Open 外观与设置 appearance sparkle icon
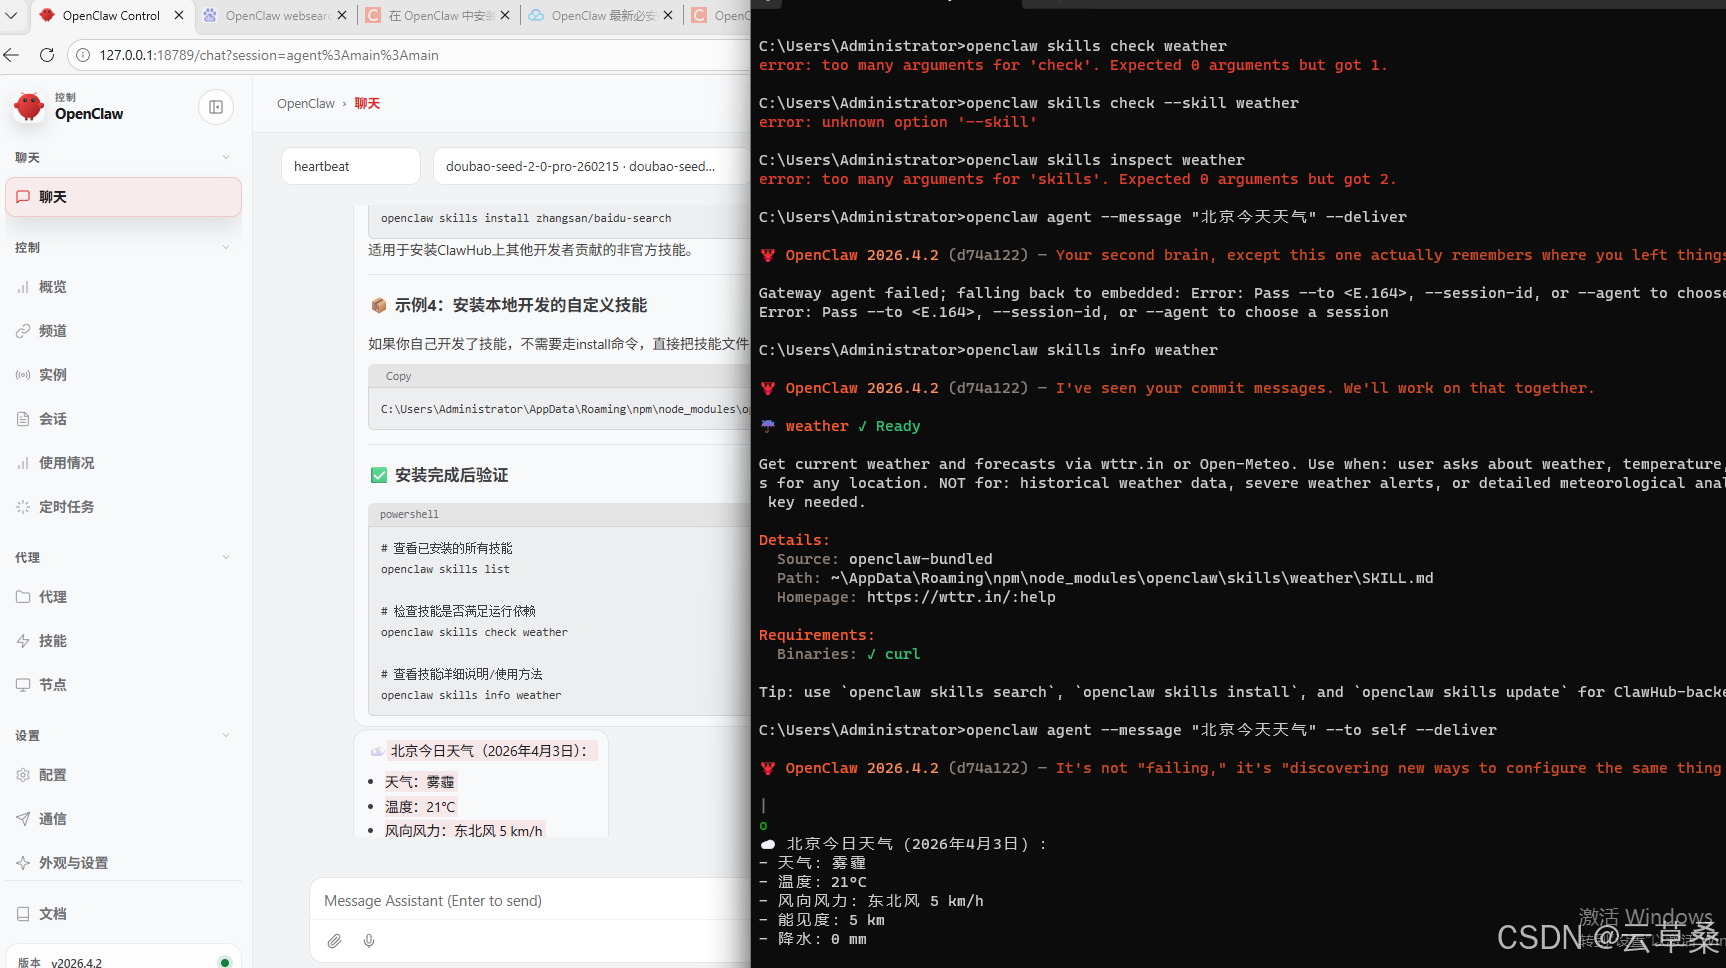Screen dimensions: 1726x968 tap(23, 863)
